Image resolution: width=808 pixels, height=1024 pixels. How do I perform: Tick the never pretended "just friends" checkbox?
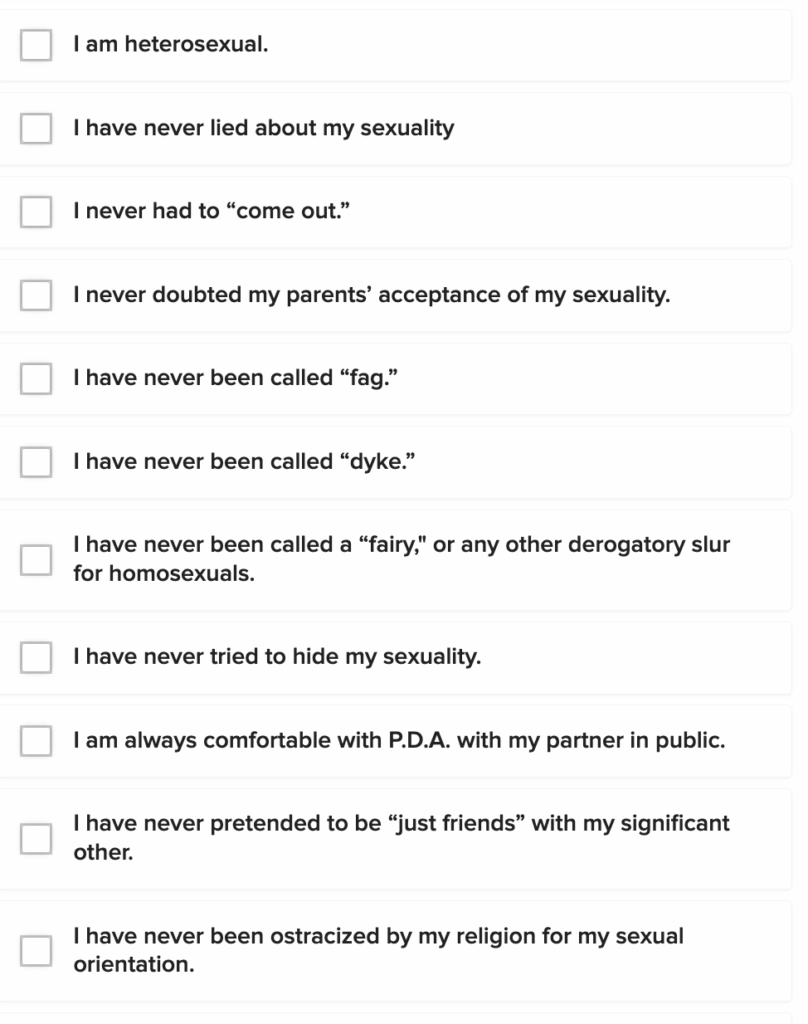click(36, 839)
